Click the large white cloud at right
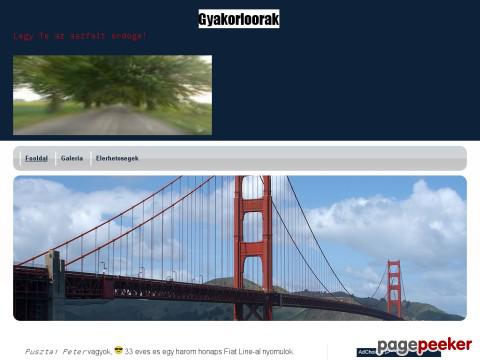This screenshot has width=480, height=360. [x=400, y=227]
